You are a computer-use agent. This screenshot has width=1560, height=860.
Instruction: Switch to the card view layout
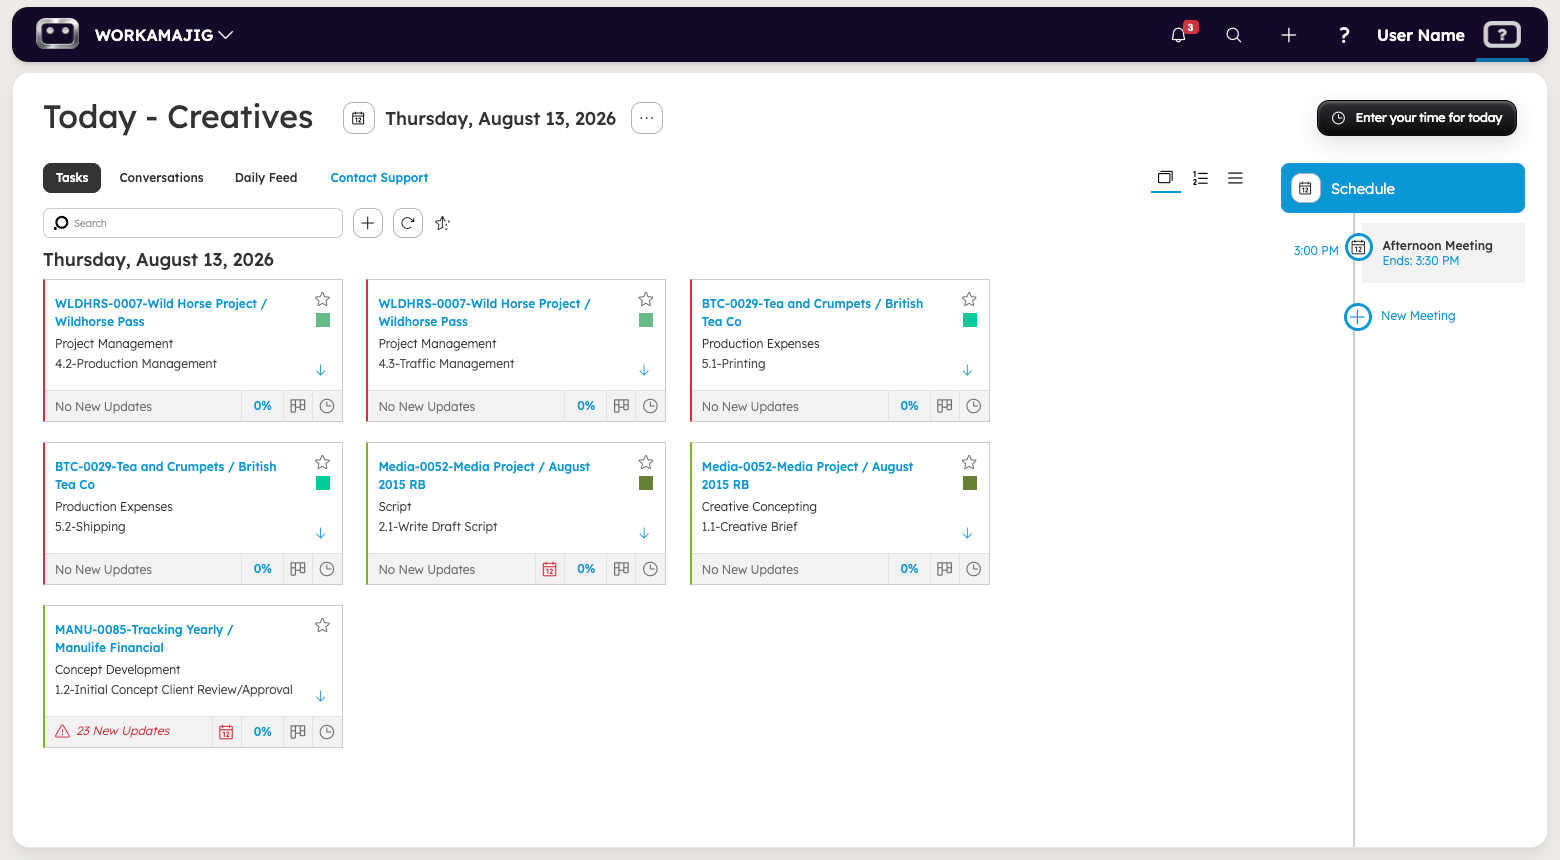tap(1165, 178)
